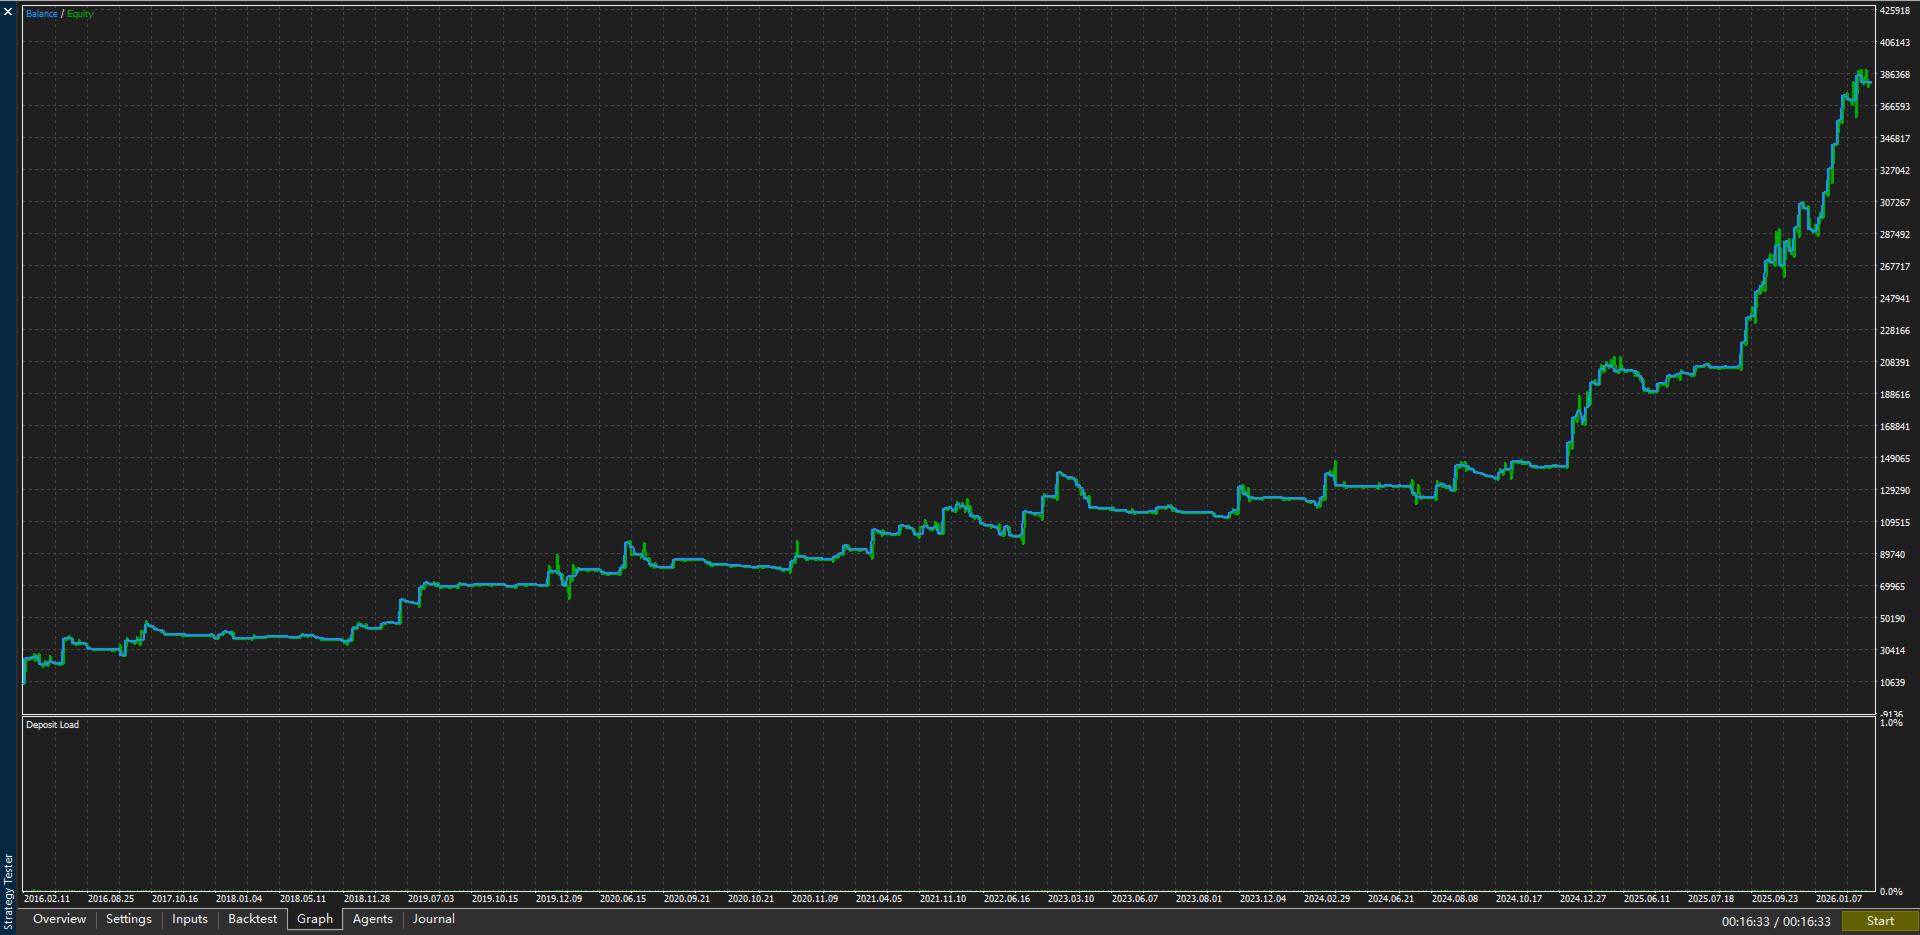Click the Deposit Load label

click(52, 725)
